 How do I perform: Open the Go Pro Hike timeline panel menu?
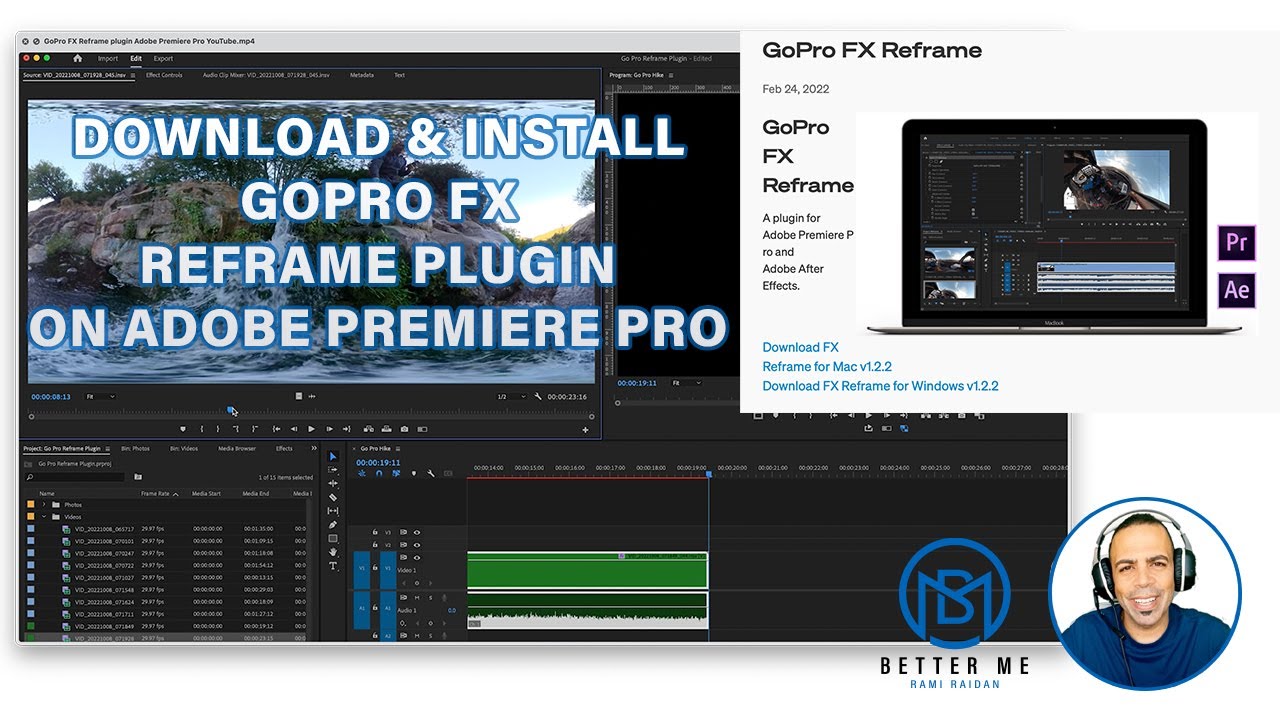[398, 449]
